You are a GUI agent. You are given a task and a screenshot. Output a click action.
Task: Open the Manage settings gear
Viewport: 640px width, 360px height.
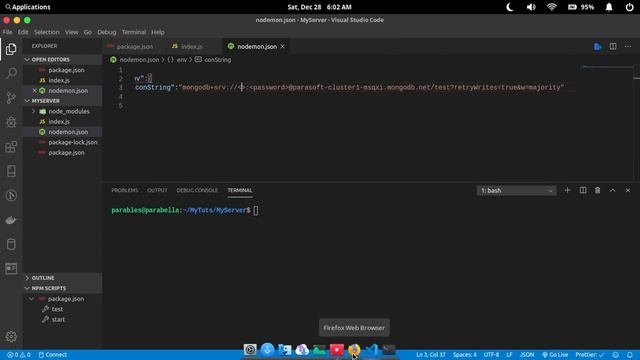coord(11,336)
